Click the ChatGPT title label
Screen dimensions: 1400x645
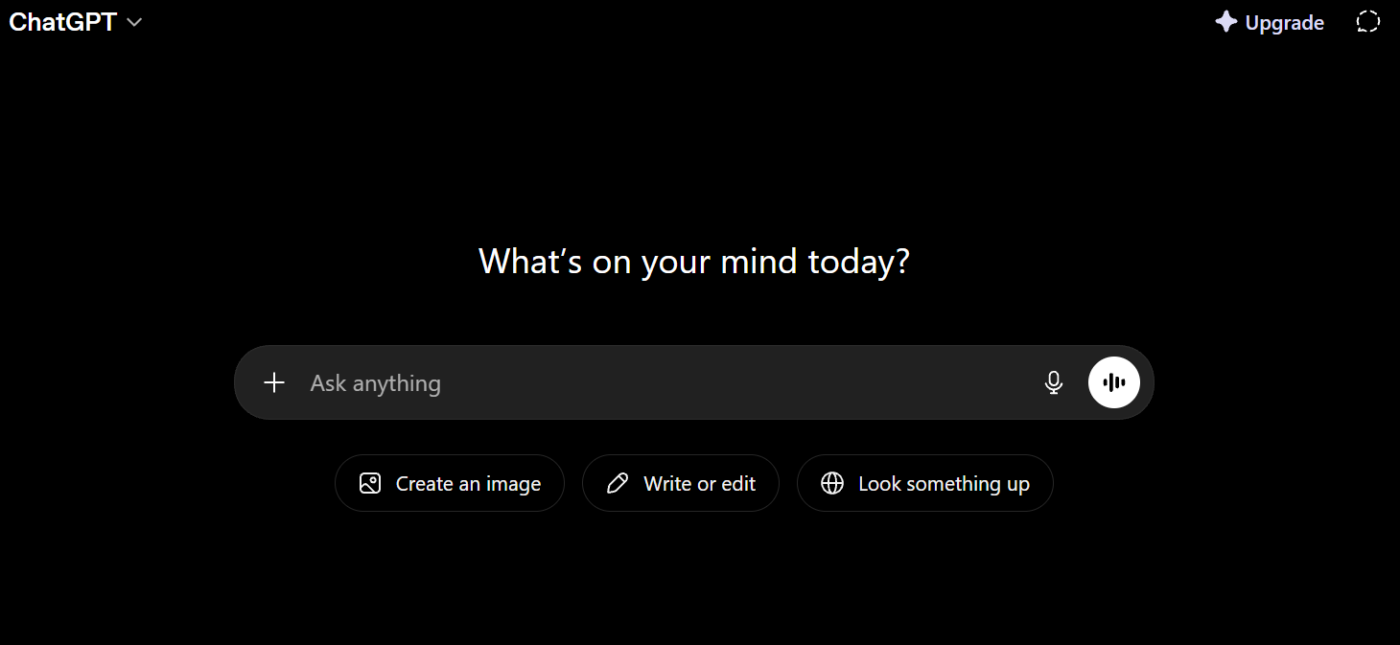point(63,22)
